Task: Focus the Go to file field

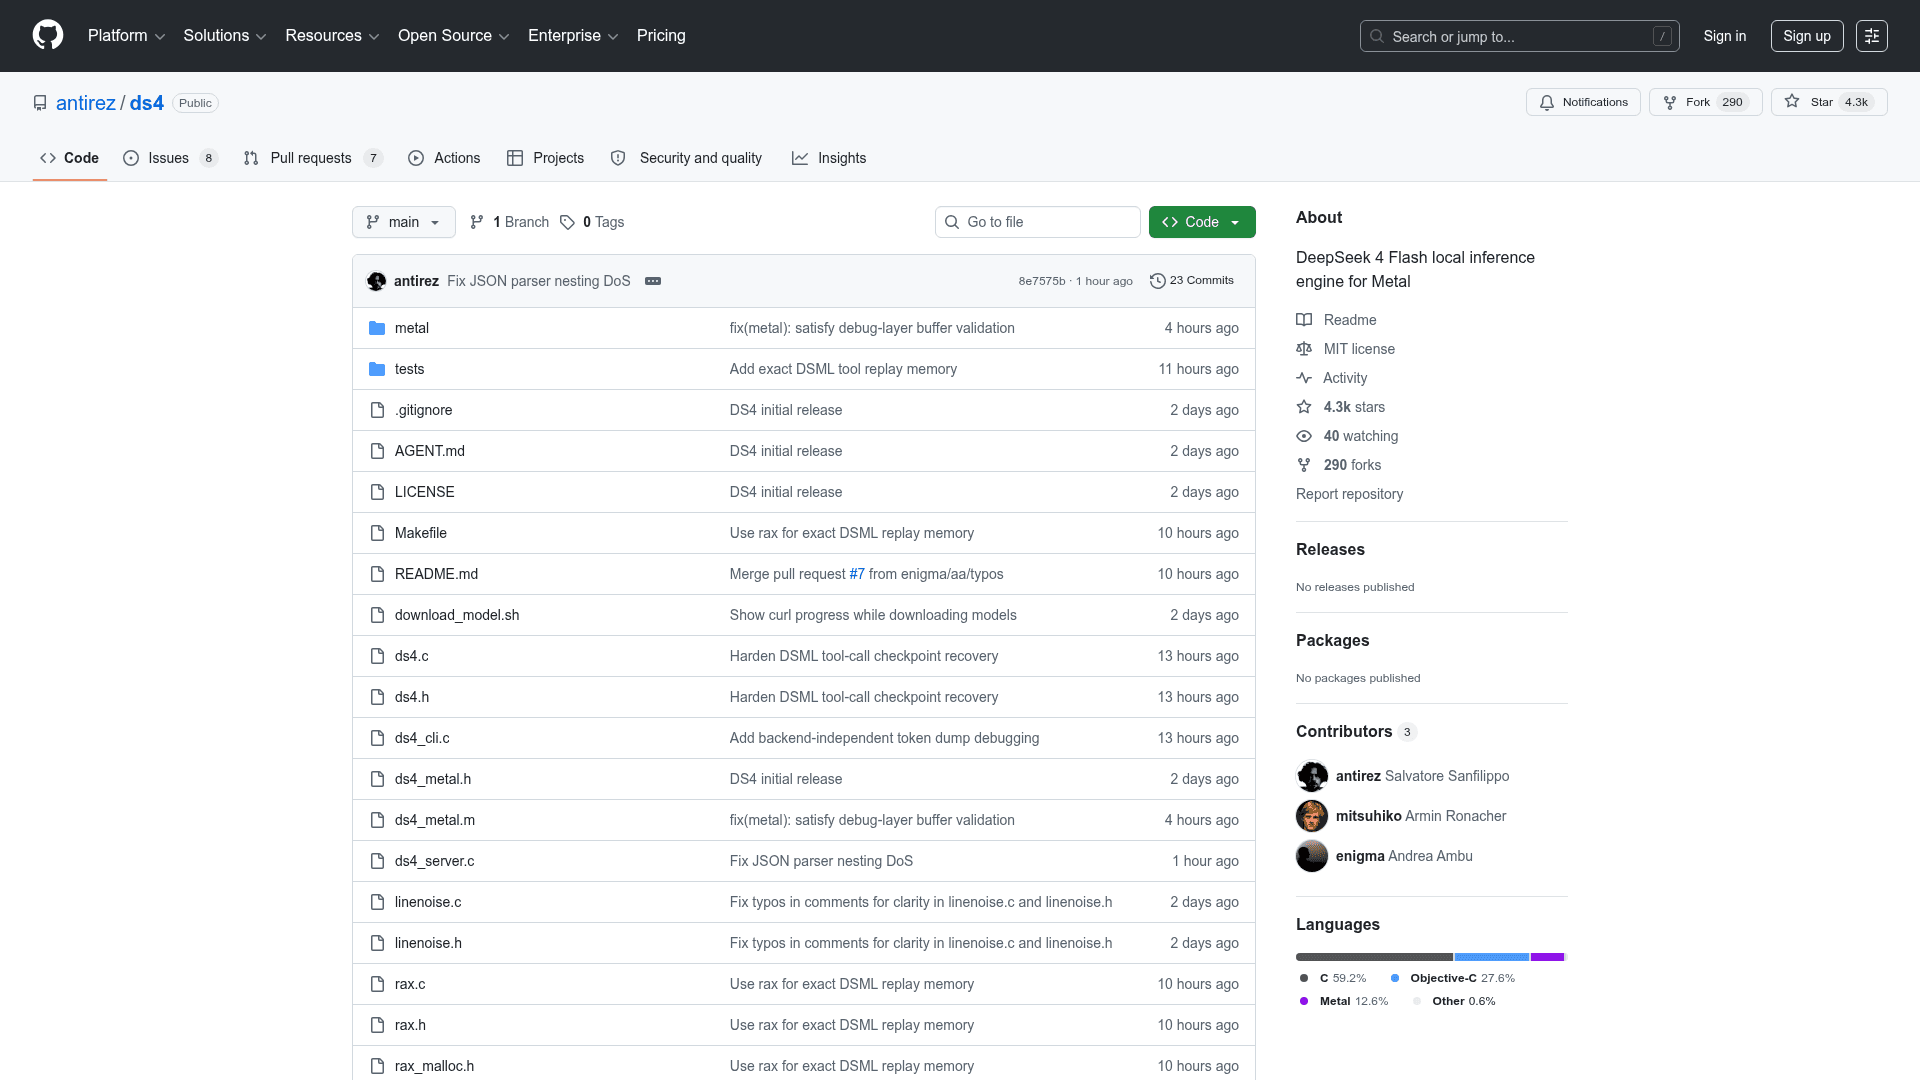Action: click(1038, 222)
